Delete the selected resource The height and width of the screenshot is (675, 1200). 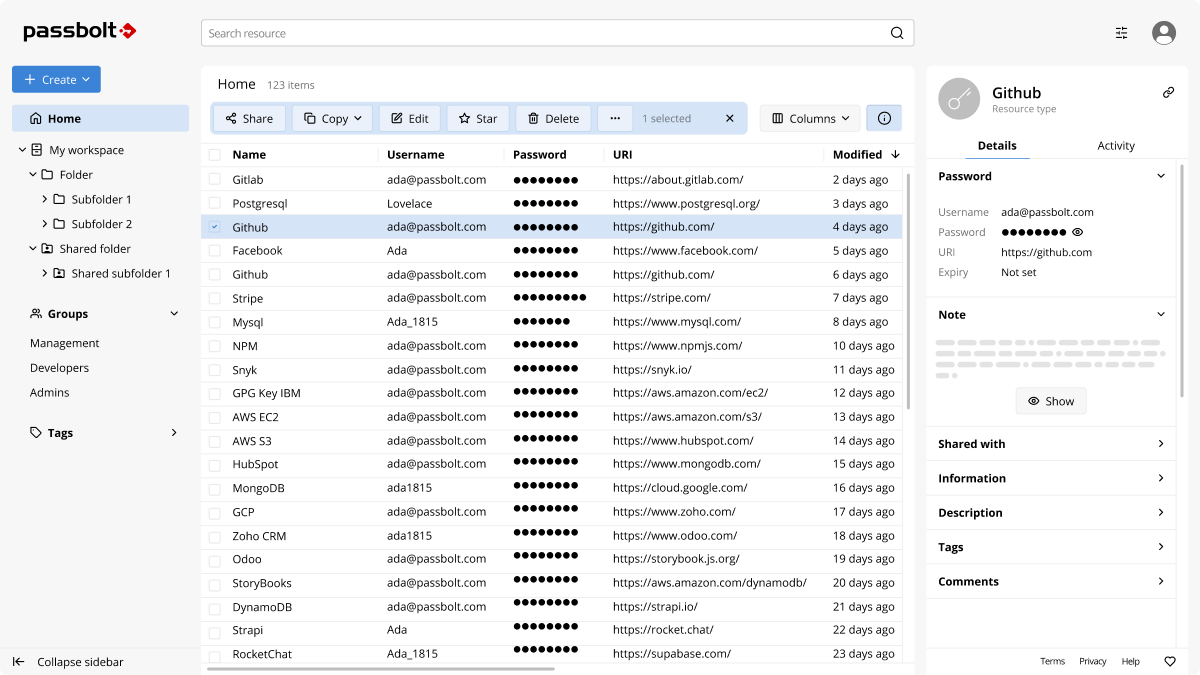(x=554, y=118)
